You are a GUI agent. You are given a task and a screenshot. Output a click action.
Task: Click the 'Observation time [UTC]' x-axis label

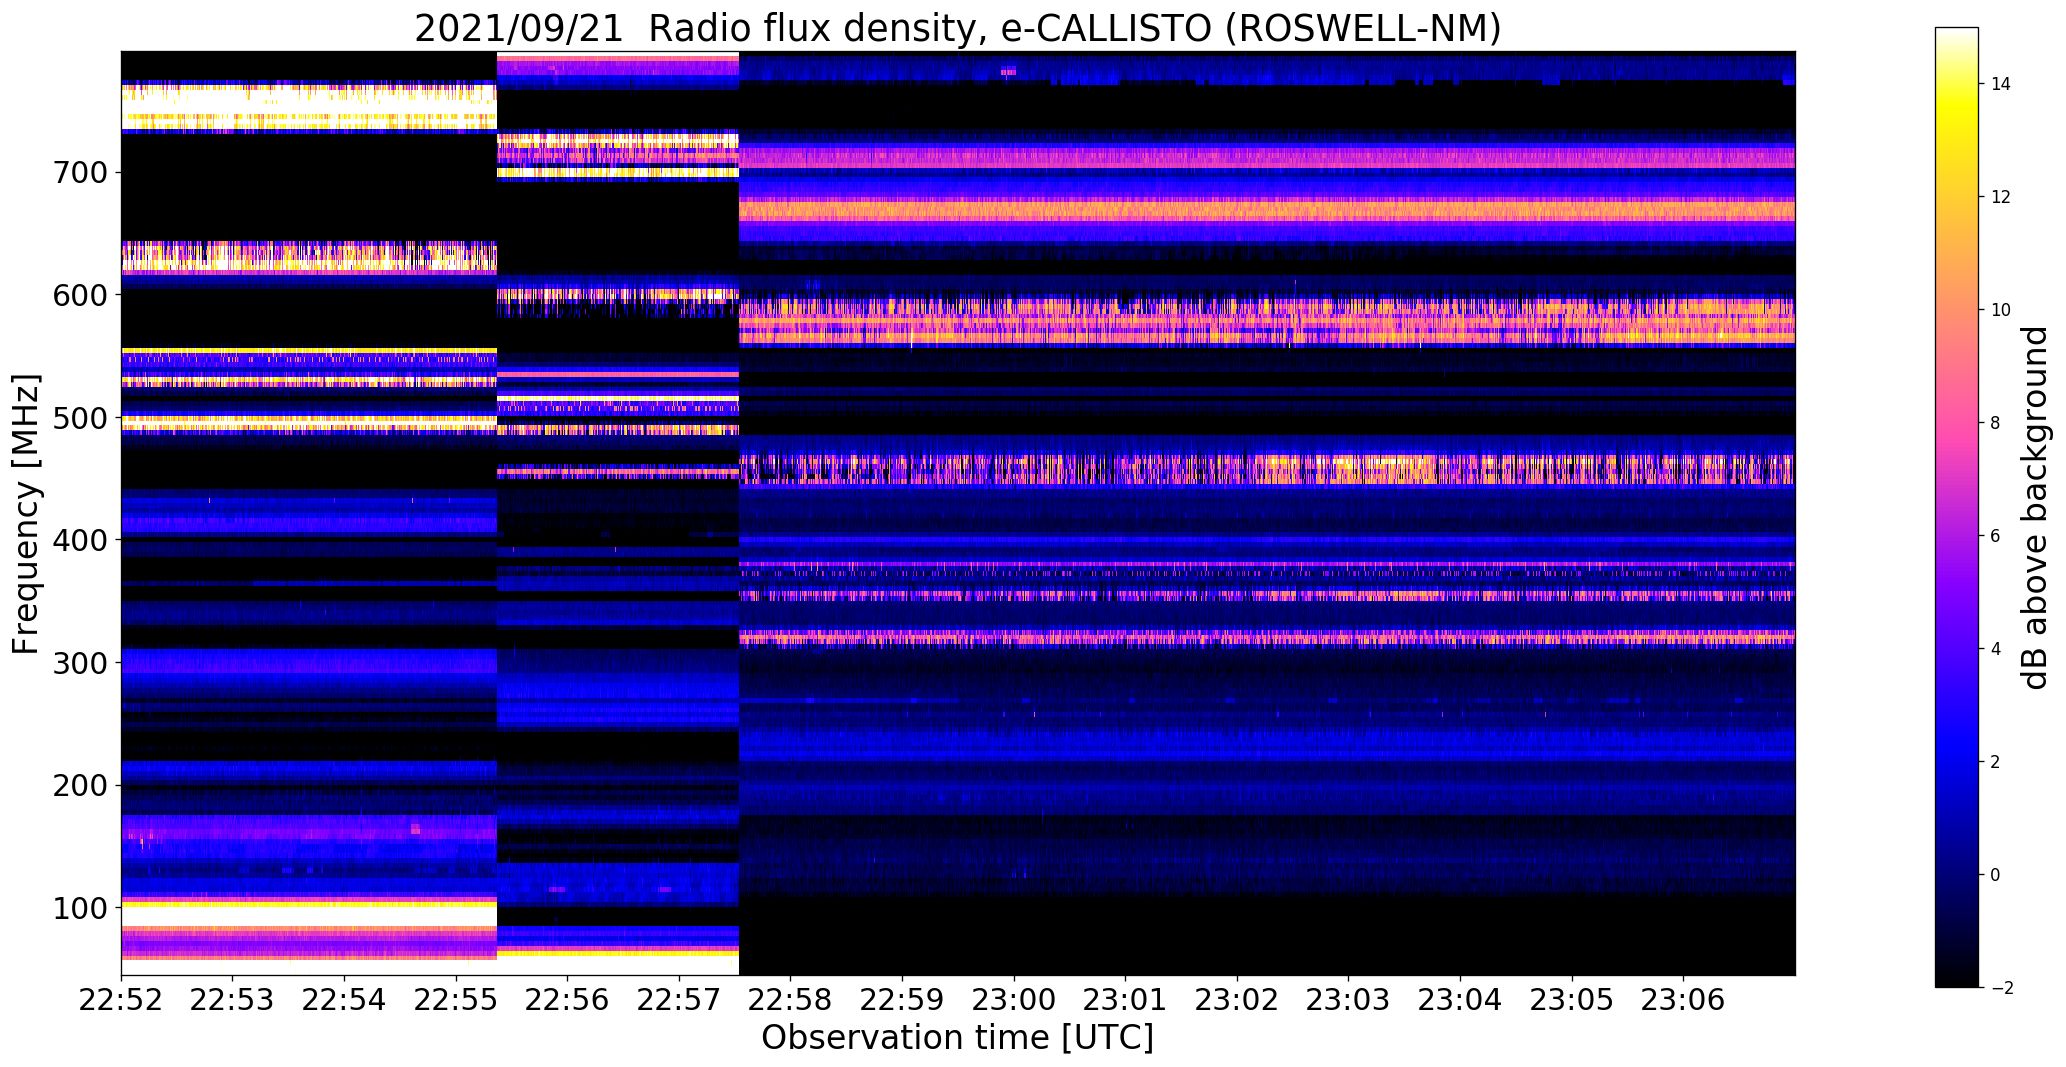pos(957,1038)
